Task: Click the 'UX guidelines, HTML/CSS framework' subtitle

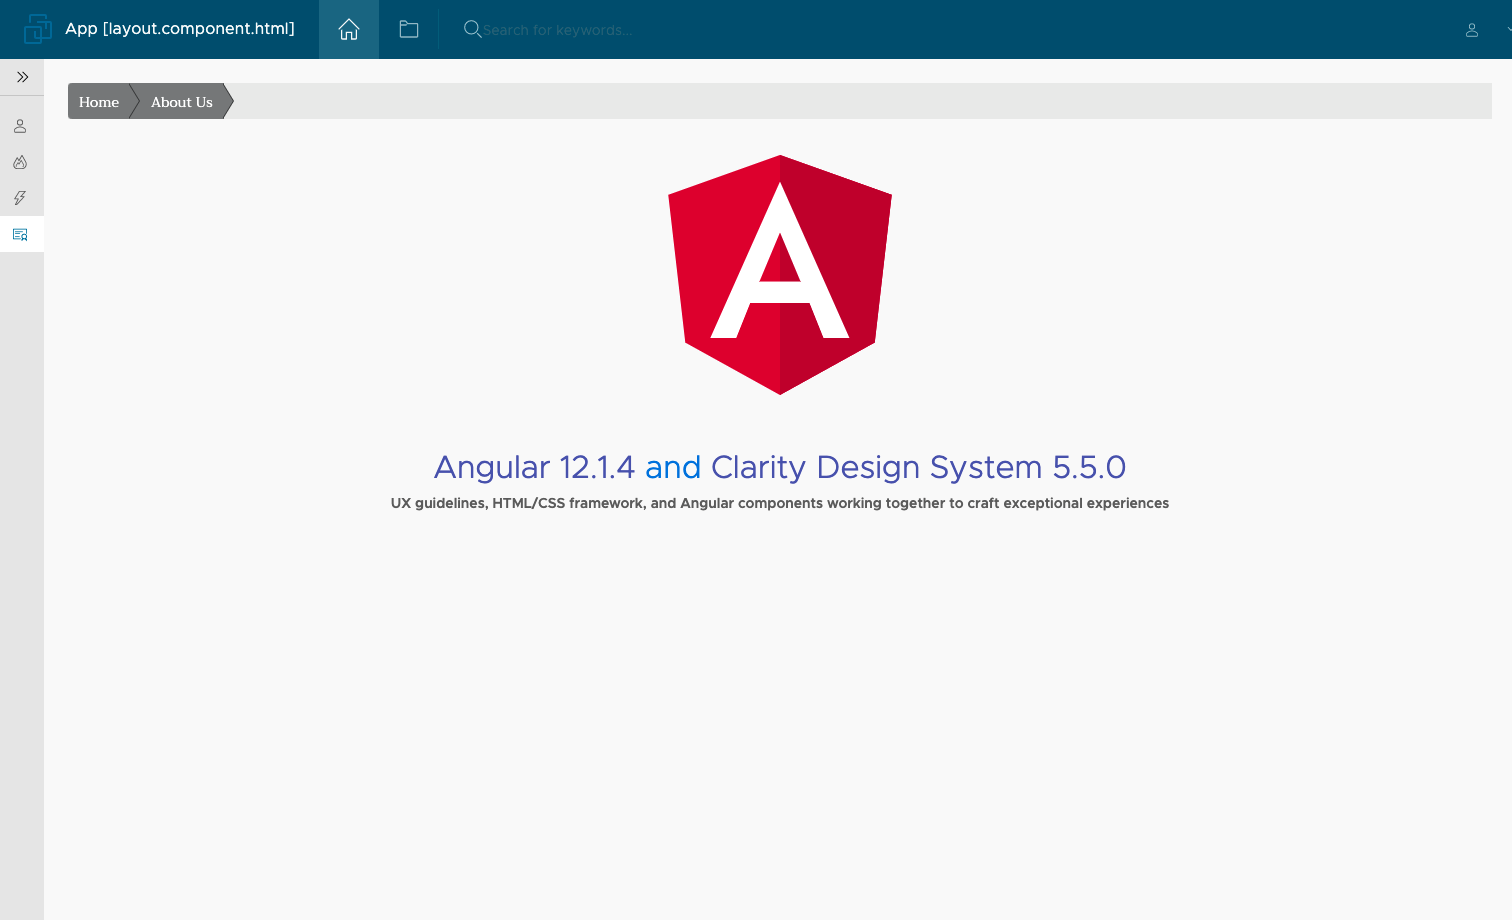Action: pyautogui.click(x=780, y=503)
